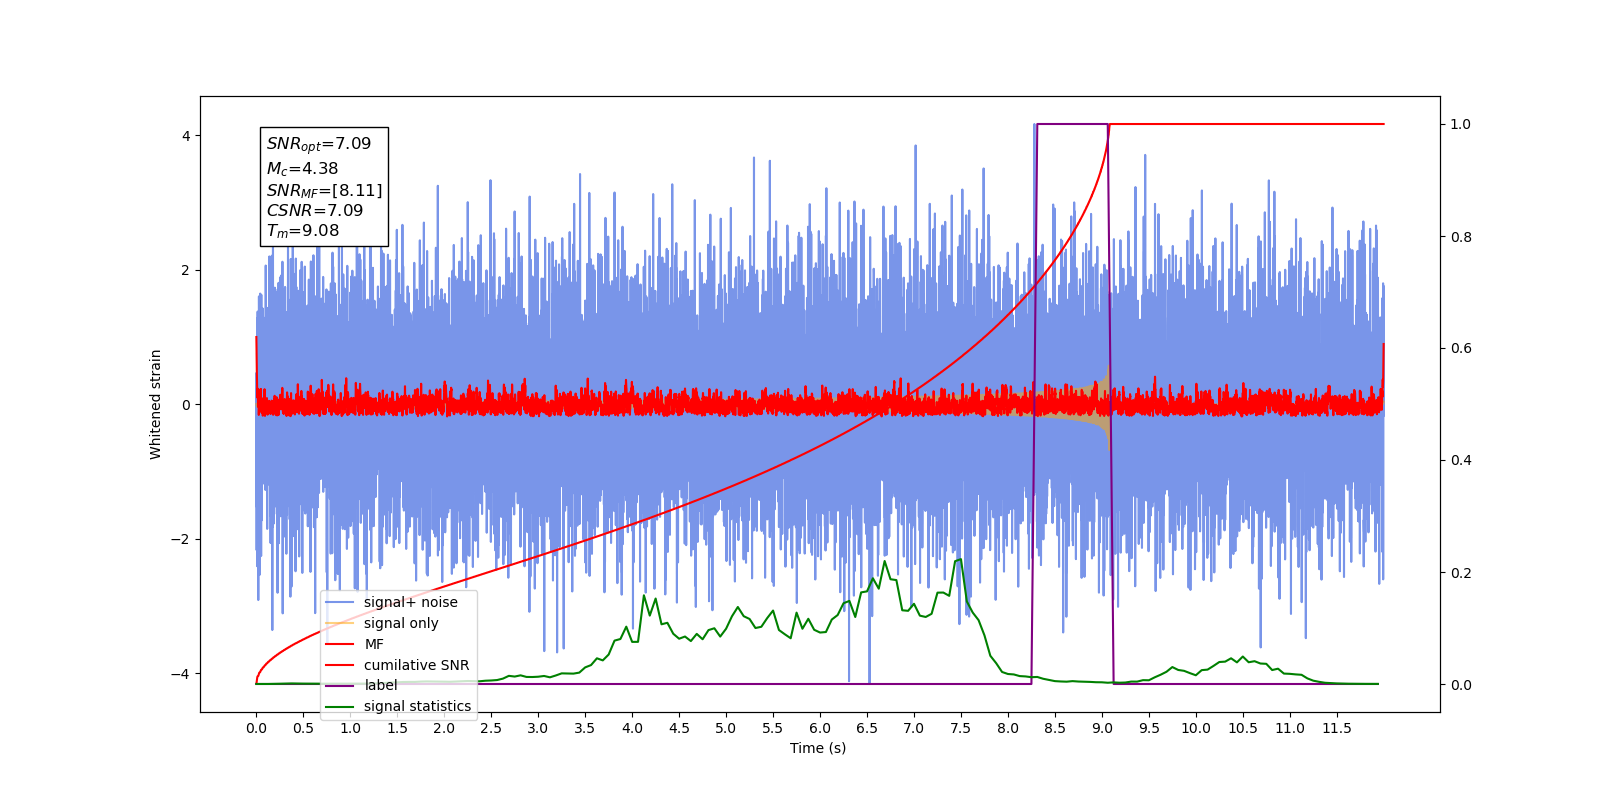Click the 'Whitened strain' y-axis label
This screenshot has width=1600, height=800.
pyautogui.click(x=156, y=404)
